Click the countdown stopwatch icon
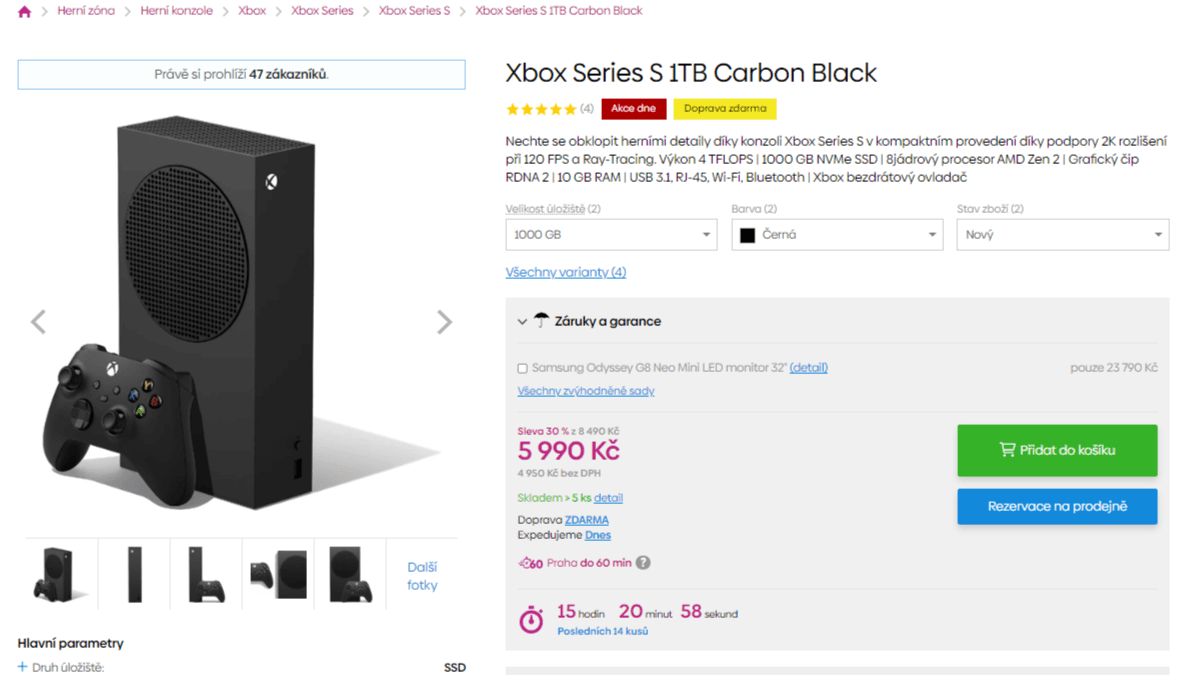This screenshot has width=1177, height=675. point(531,620)
